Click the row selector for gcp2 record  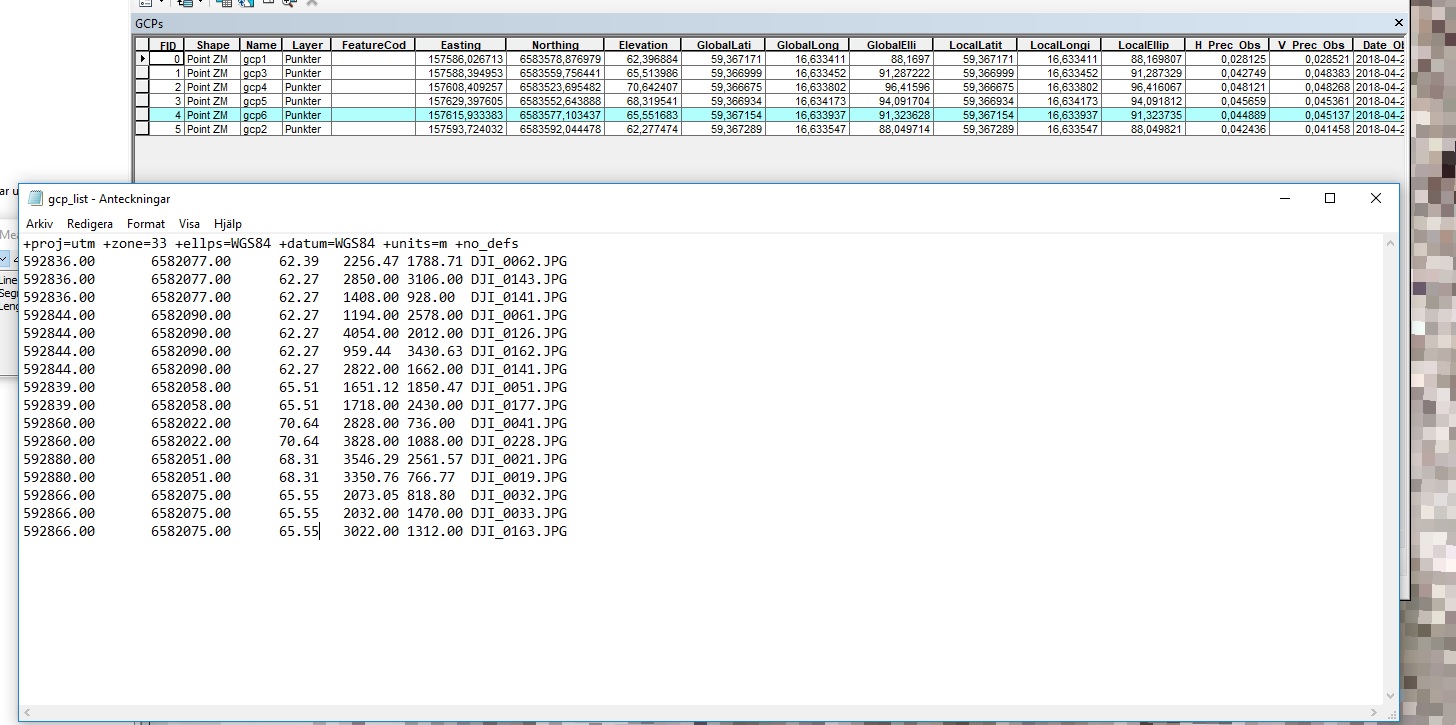(142, 129)
